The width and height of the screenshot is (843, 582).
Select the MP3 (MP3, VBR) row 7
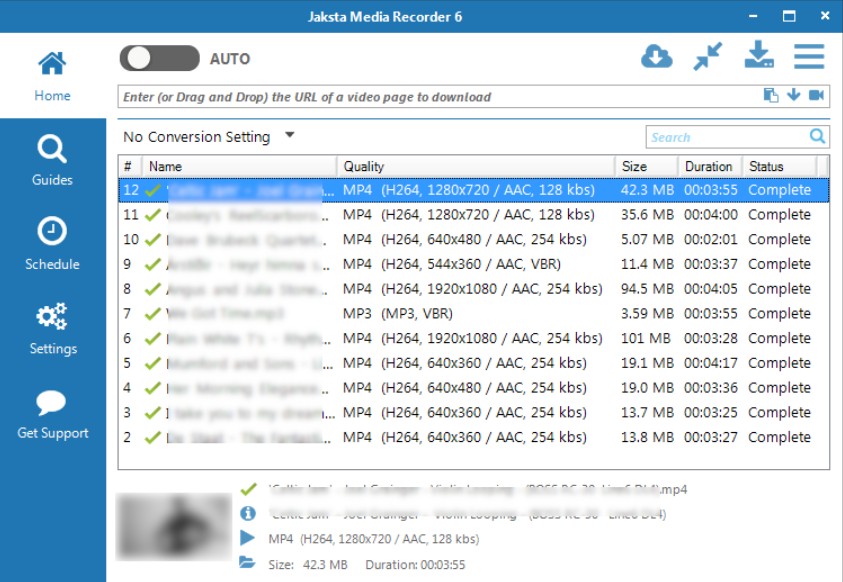(x=474, y=314)
